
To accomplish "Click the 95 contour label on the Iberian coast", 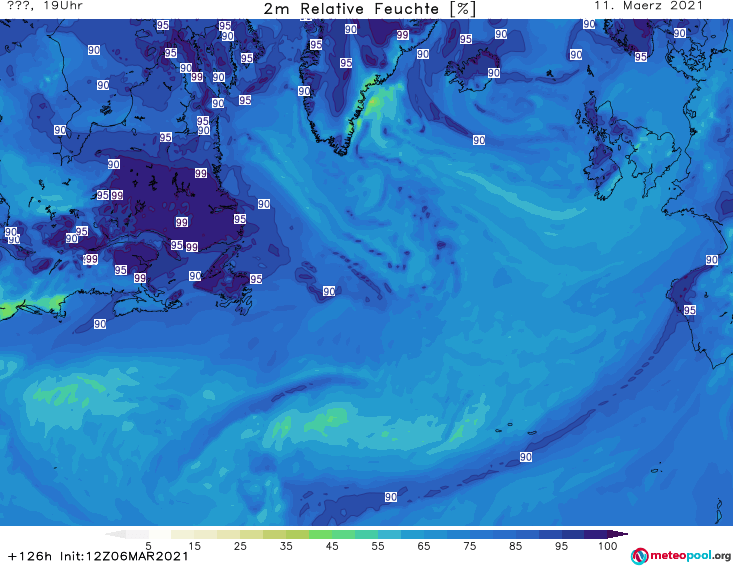I will [x=690, y=310].
